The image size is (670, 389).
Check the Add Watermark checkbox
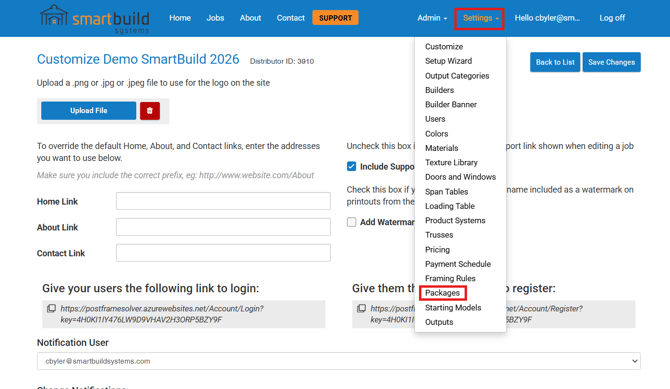pos(351,222)
